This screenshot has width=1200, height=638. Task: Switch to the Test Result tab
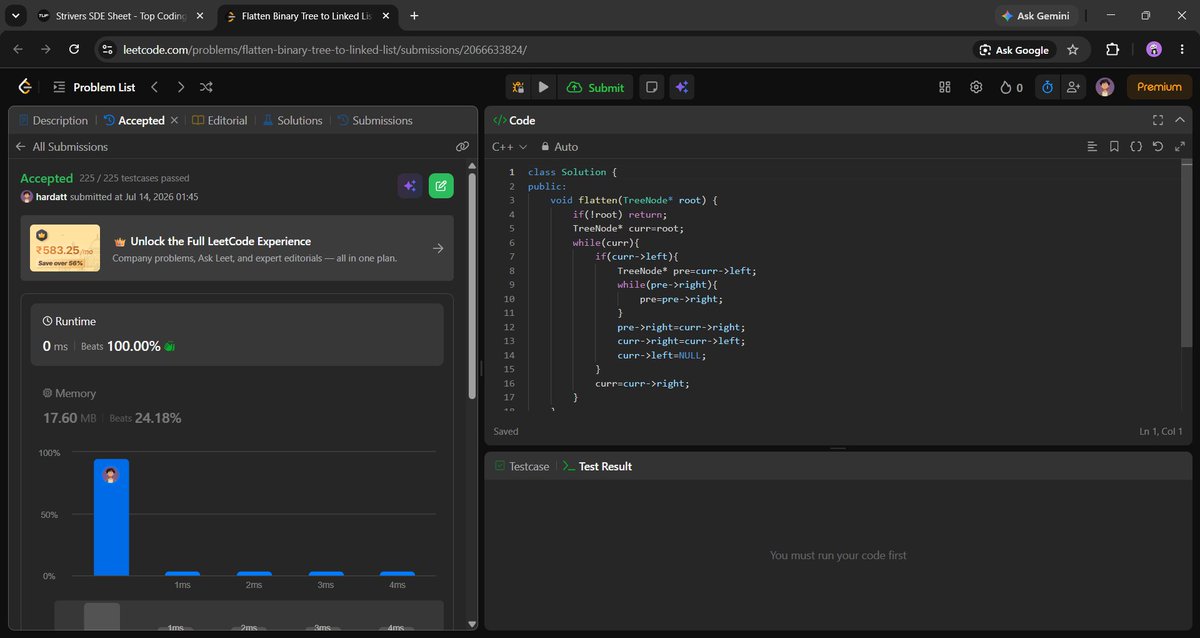point(597,466)
